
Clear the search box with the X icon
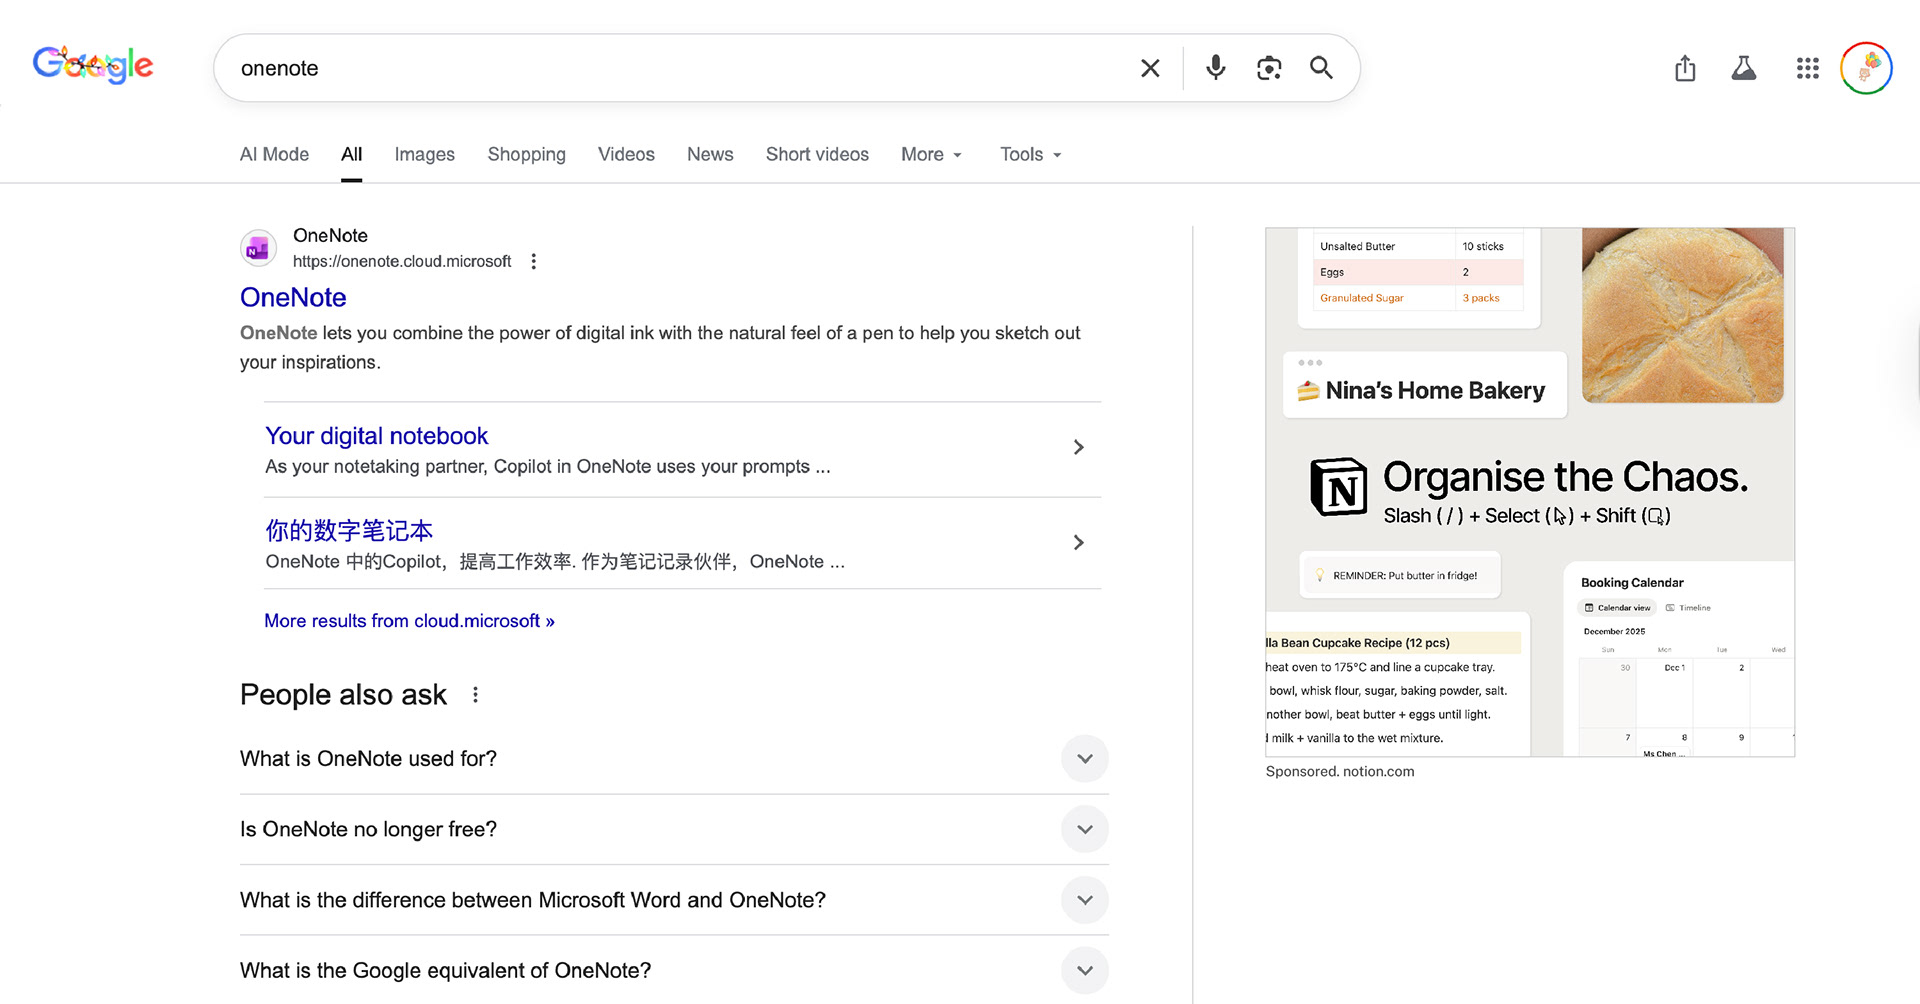(x=1150, y=68)
